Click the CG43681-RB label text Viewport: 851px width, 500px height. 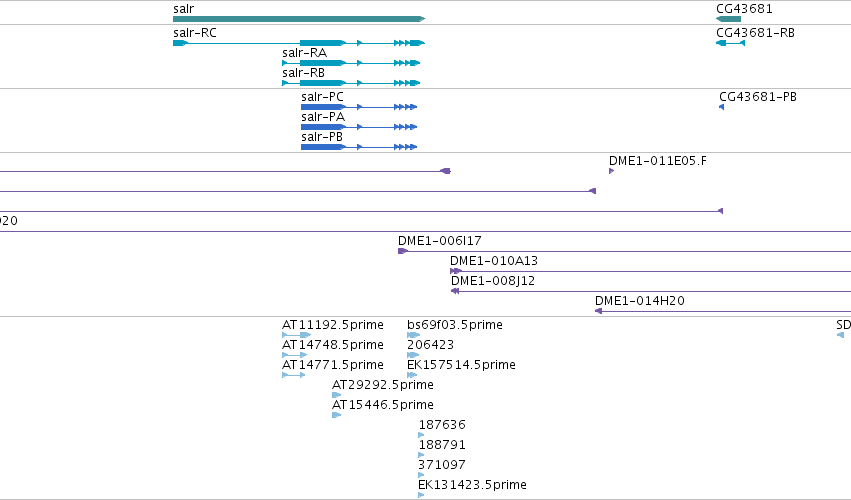point(755,33)
